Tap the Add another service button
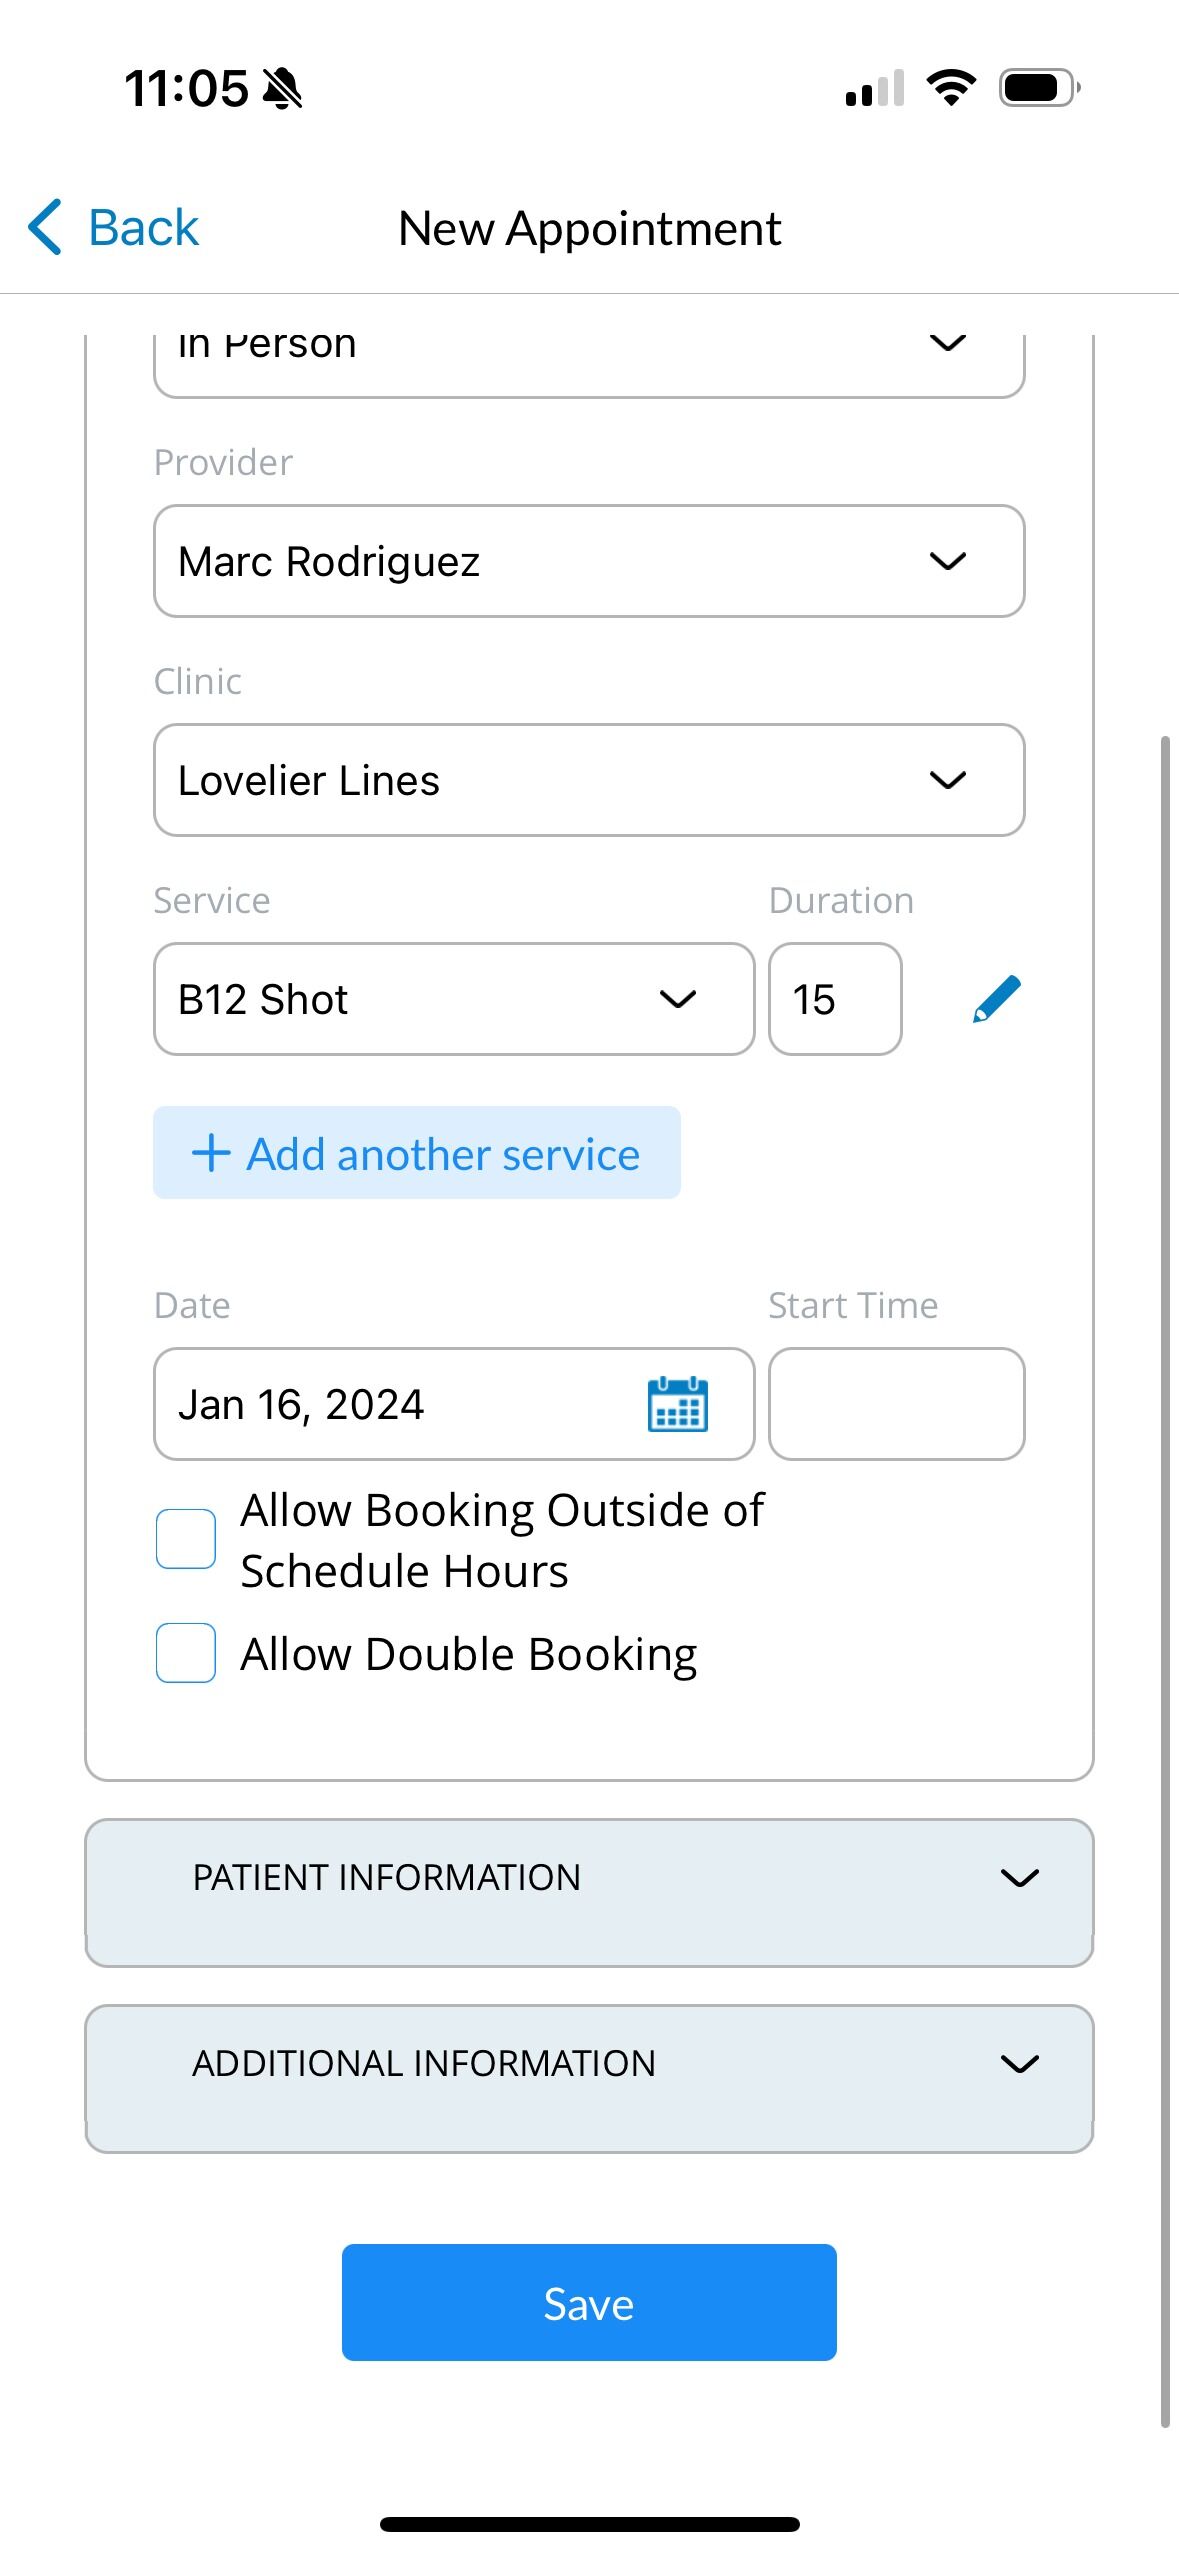The width and height of the screenshot is (1179, 2556). click(x=417, y=1153)
